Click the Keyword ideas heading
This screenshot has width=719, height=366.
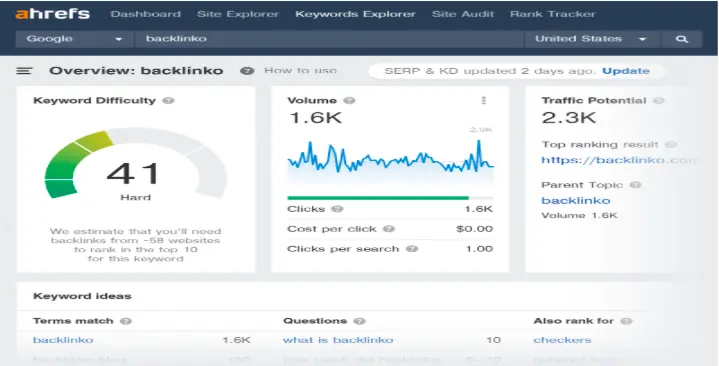click(83, 296)
